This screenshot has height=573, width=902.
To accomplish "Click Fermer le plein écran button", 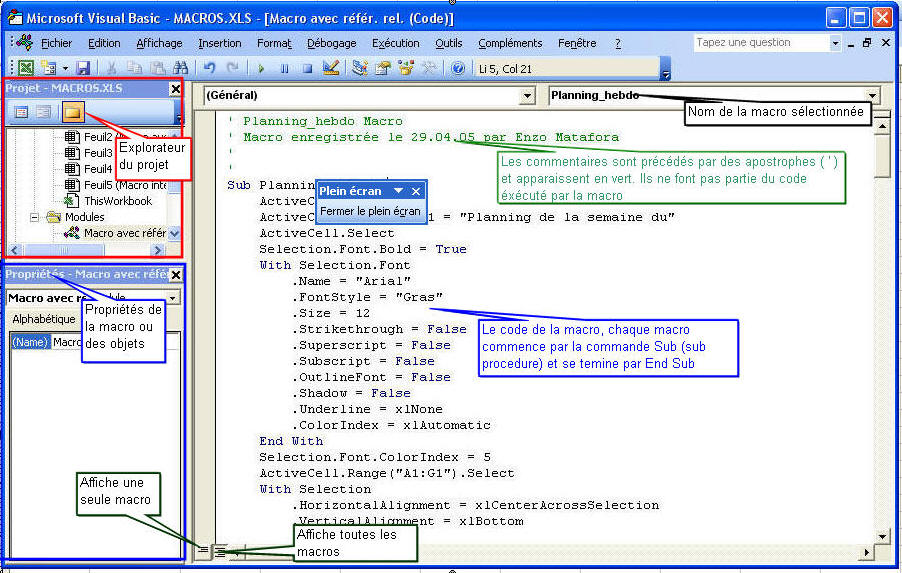I will coord(370,211).
